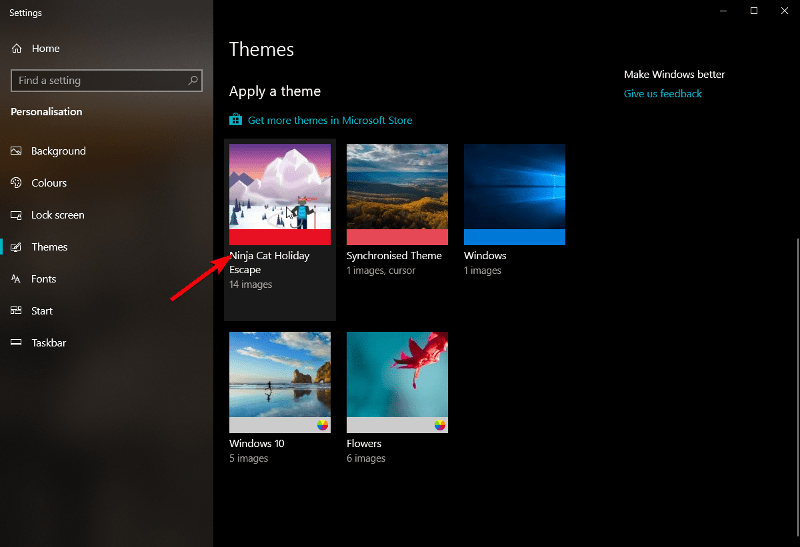Apply the Synchronised Theme
Screen dimensions: 800x547
point(397,194)
